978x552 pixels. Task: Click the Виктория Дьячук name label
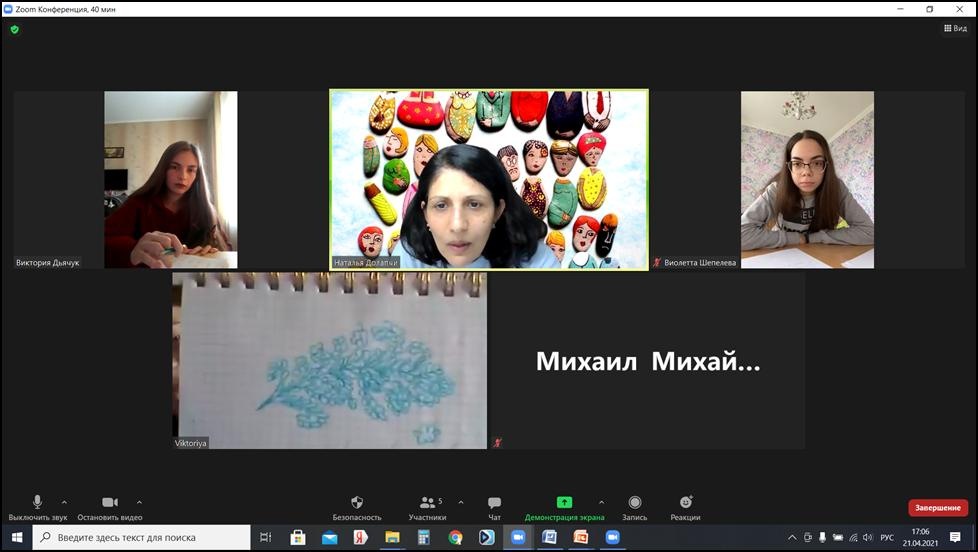pos(47,263)
